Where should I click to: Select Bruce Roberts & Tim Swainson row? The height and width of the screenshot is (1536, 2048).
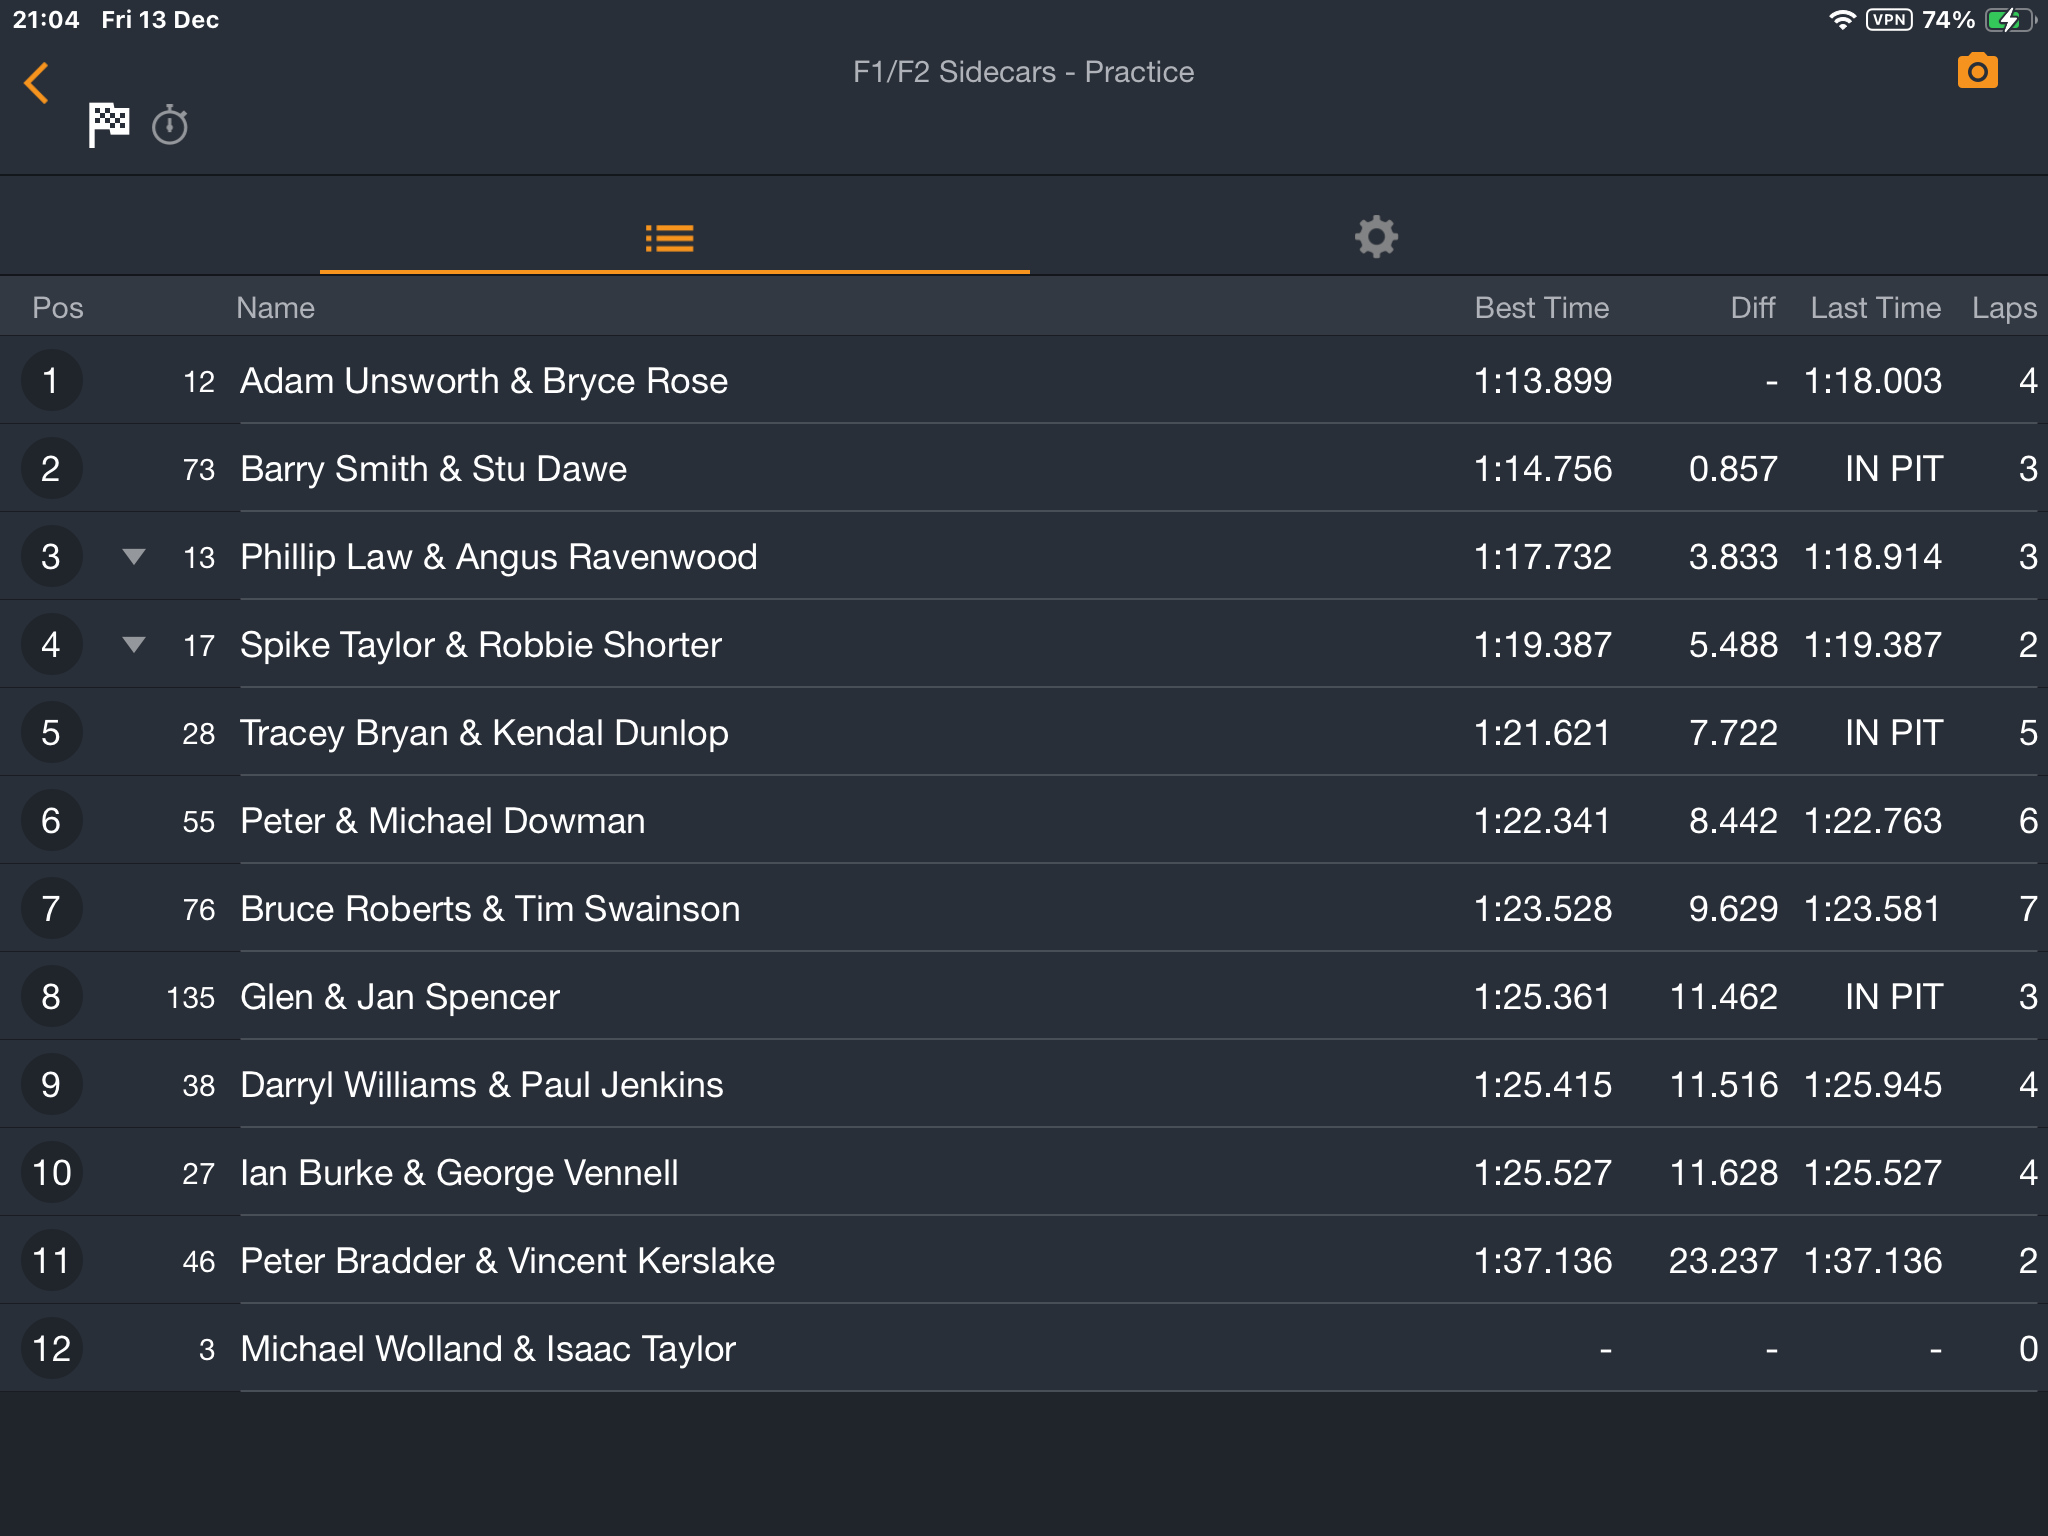tap(1024, 909)
